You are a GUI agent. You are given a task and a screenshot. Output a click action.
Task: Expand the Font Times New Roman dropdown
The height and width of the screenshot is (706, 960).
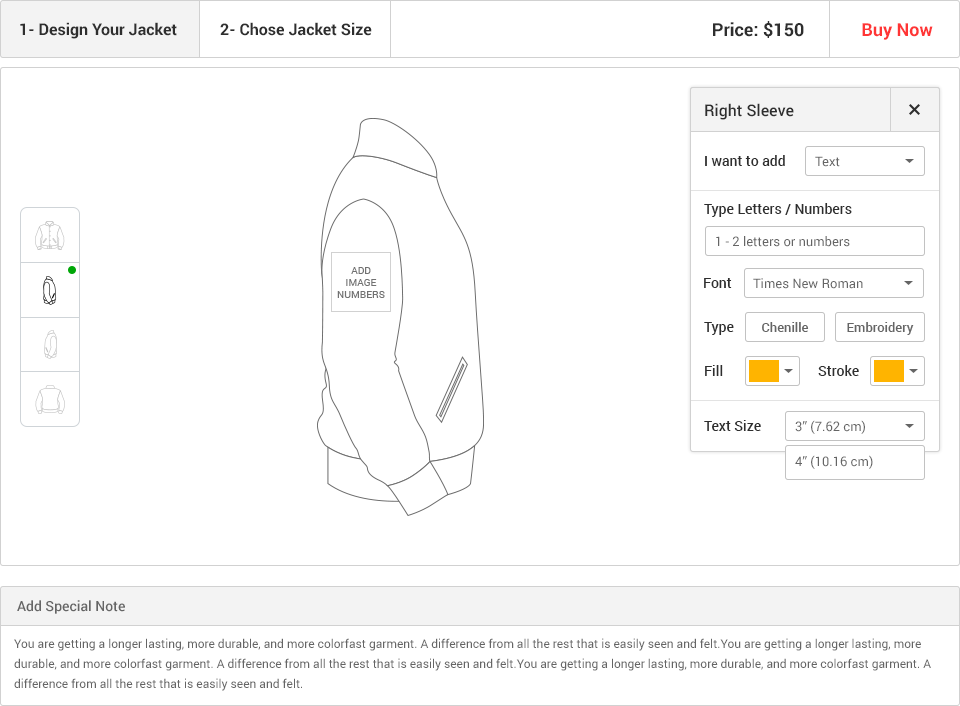[x=834, y=284]
